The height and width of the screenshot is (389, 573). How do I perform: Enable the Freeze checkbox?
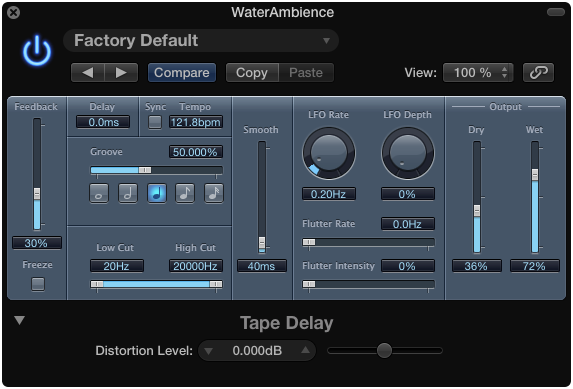[x=38, y=284]
